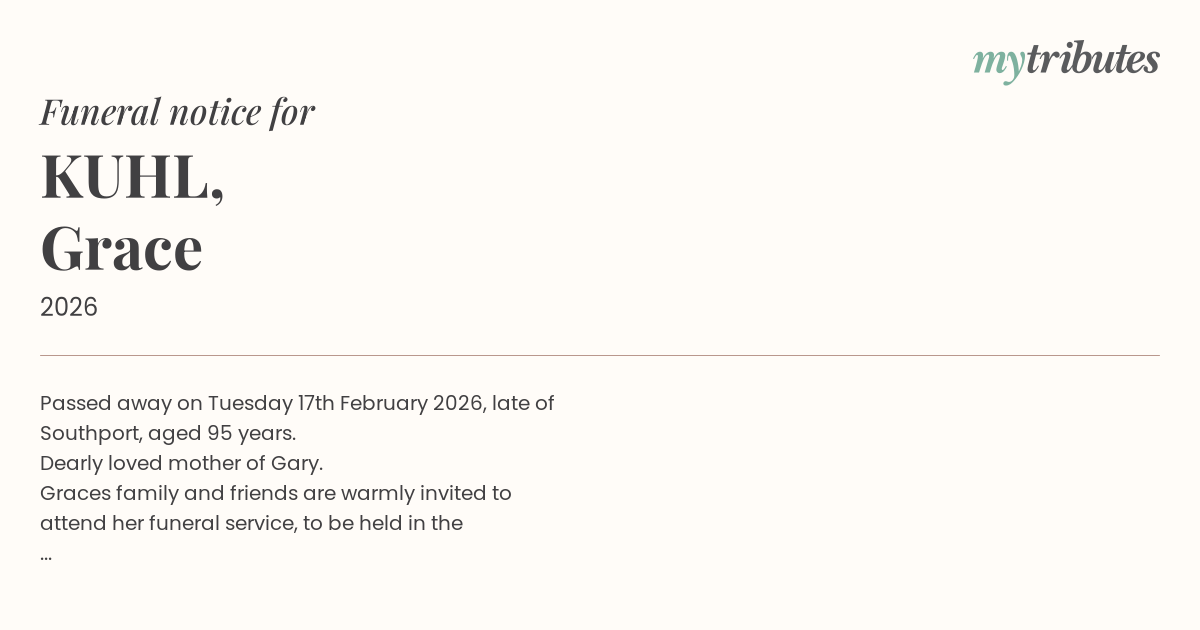Click the words "warmly invited to"
Screen dimensions: 1200x630
[x=426, y=493]
